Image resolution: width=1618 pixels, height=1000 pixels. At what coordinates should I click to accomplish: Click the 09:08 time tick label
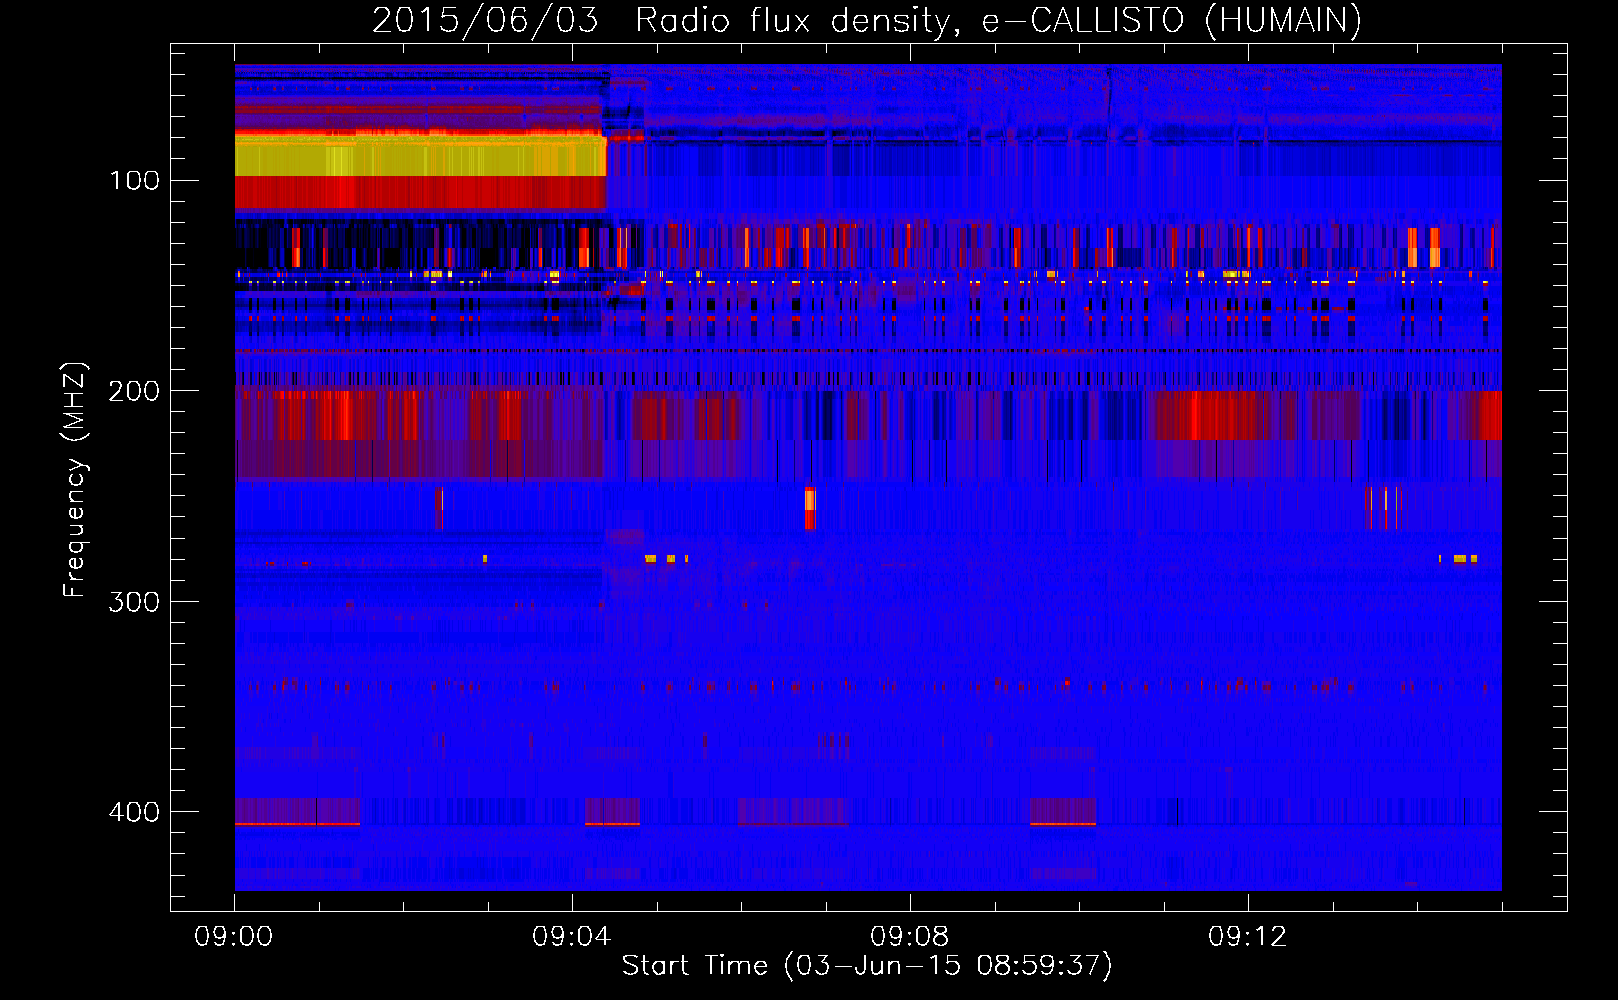(909, 937)
